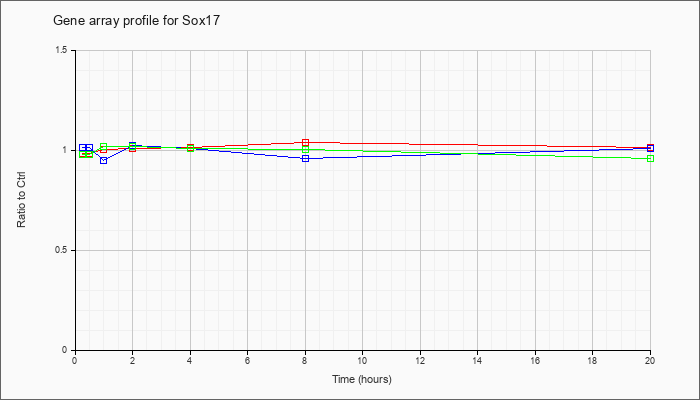Select the red data marker at 8 hours
This screenshot has width=700, height=400.
305,142
